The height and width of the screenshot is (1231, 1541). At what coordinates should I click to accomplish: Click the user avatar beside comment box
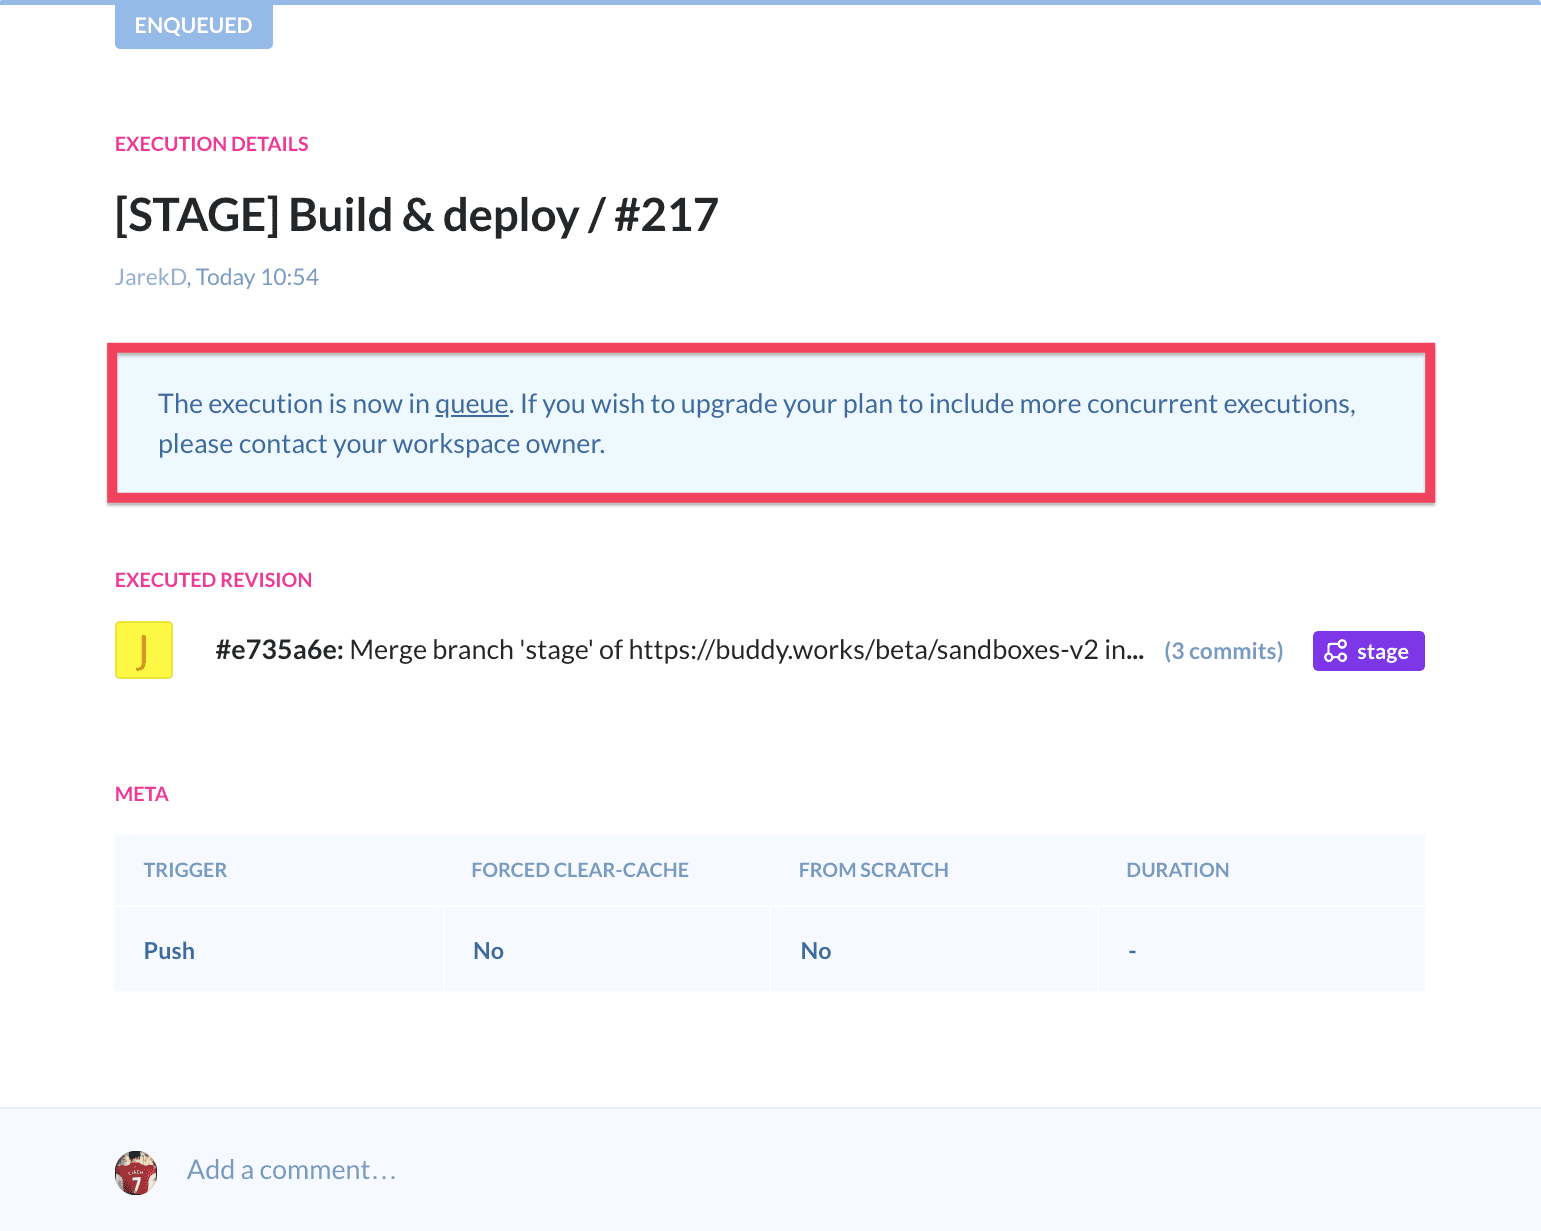click(136, 1172)
